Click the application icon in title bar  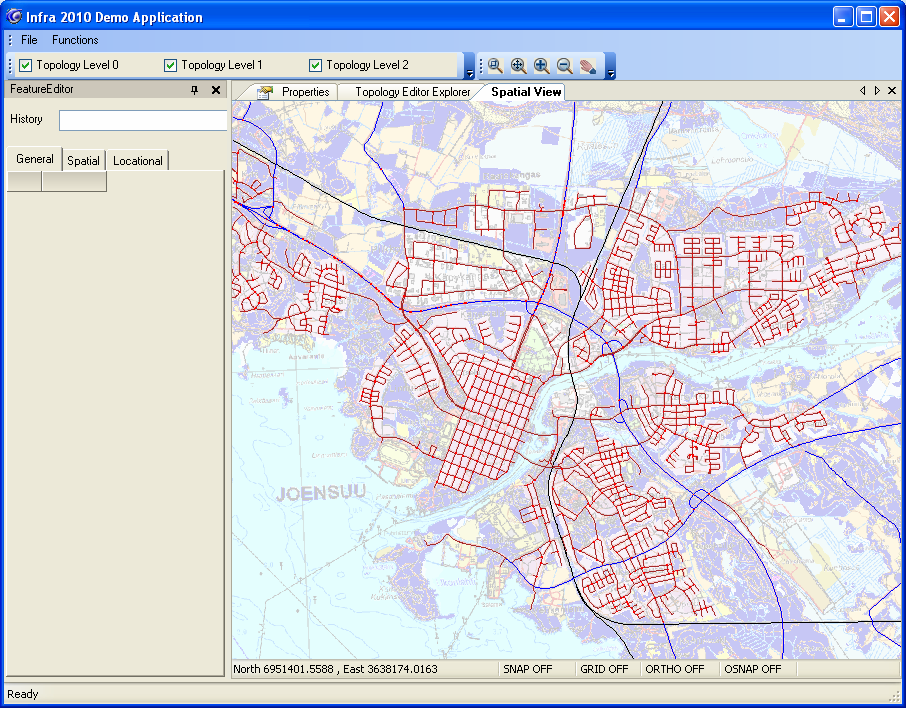pos(14,17)
